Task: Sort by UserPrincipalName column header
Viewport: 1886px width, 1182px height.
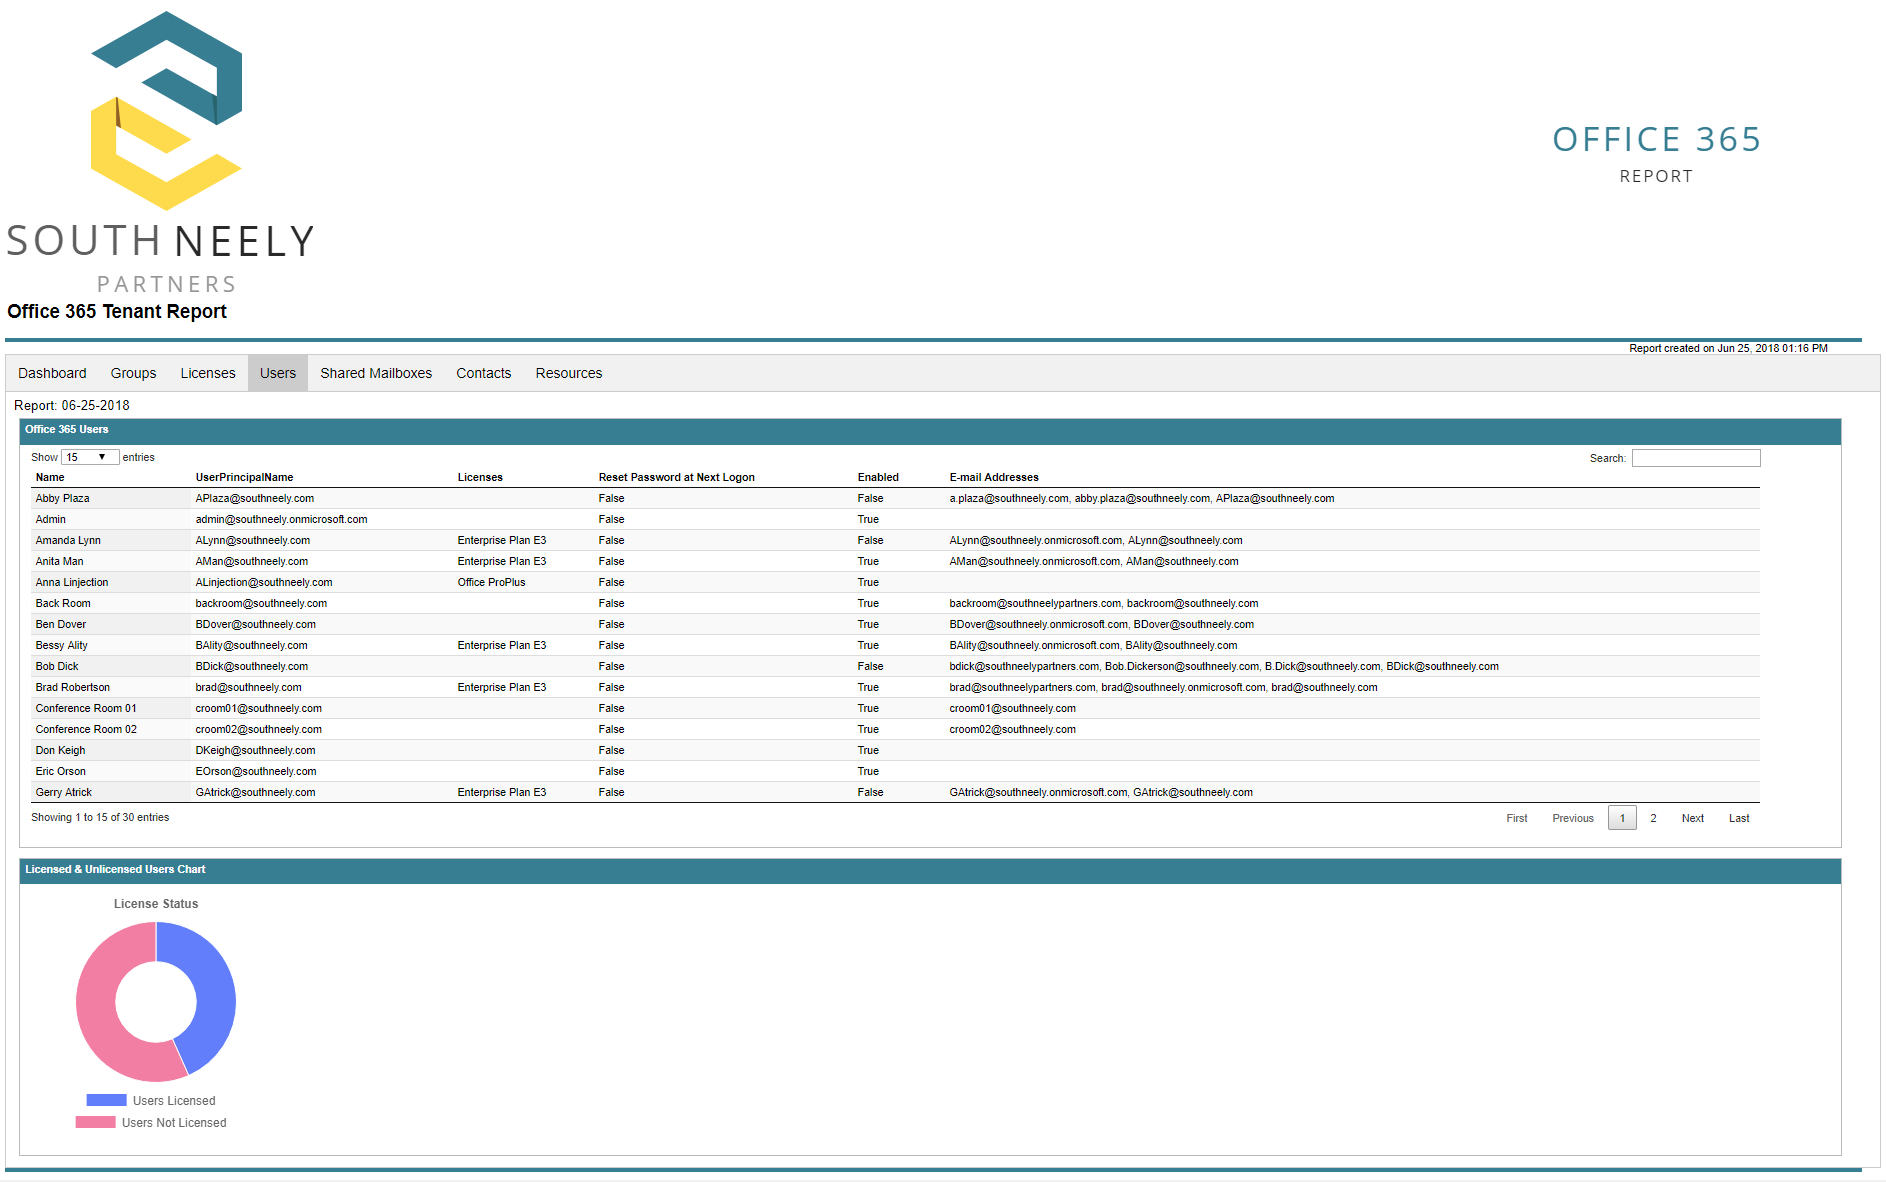Action: pos(244,477)
